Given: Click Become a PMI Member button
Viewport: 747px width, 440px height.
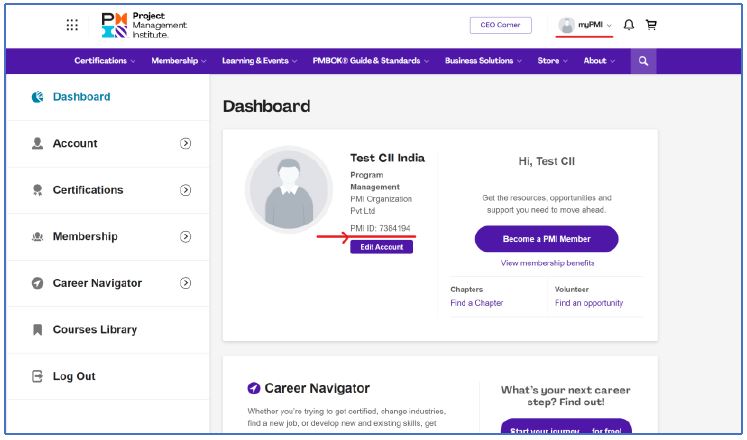Looking at the screenshot, I should click(546, 239).
